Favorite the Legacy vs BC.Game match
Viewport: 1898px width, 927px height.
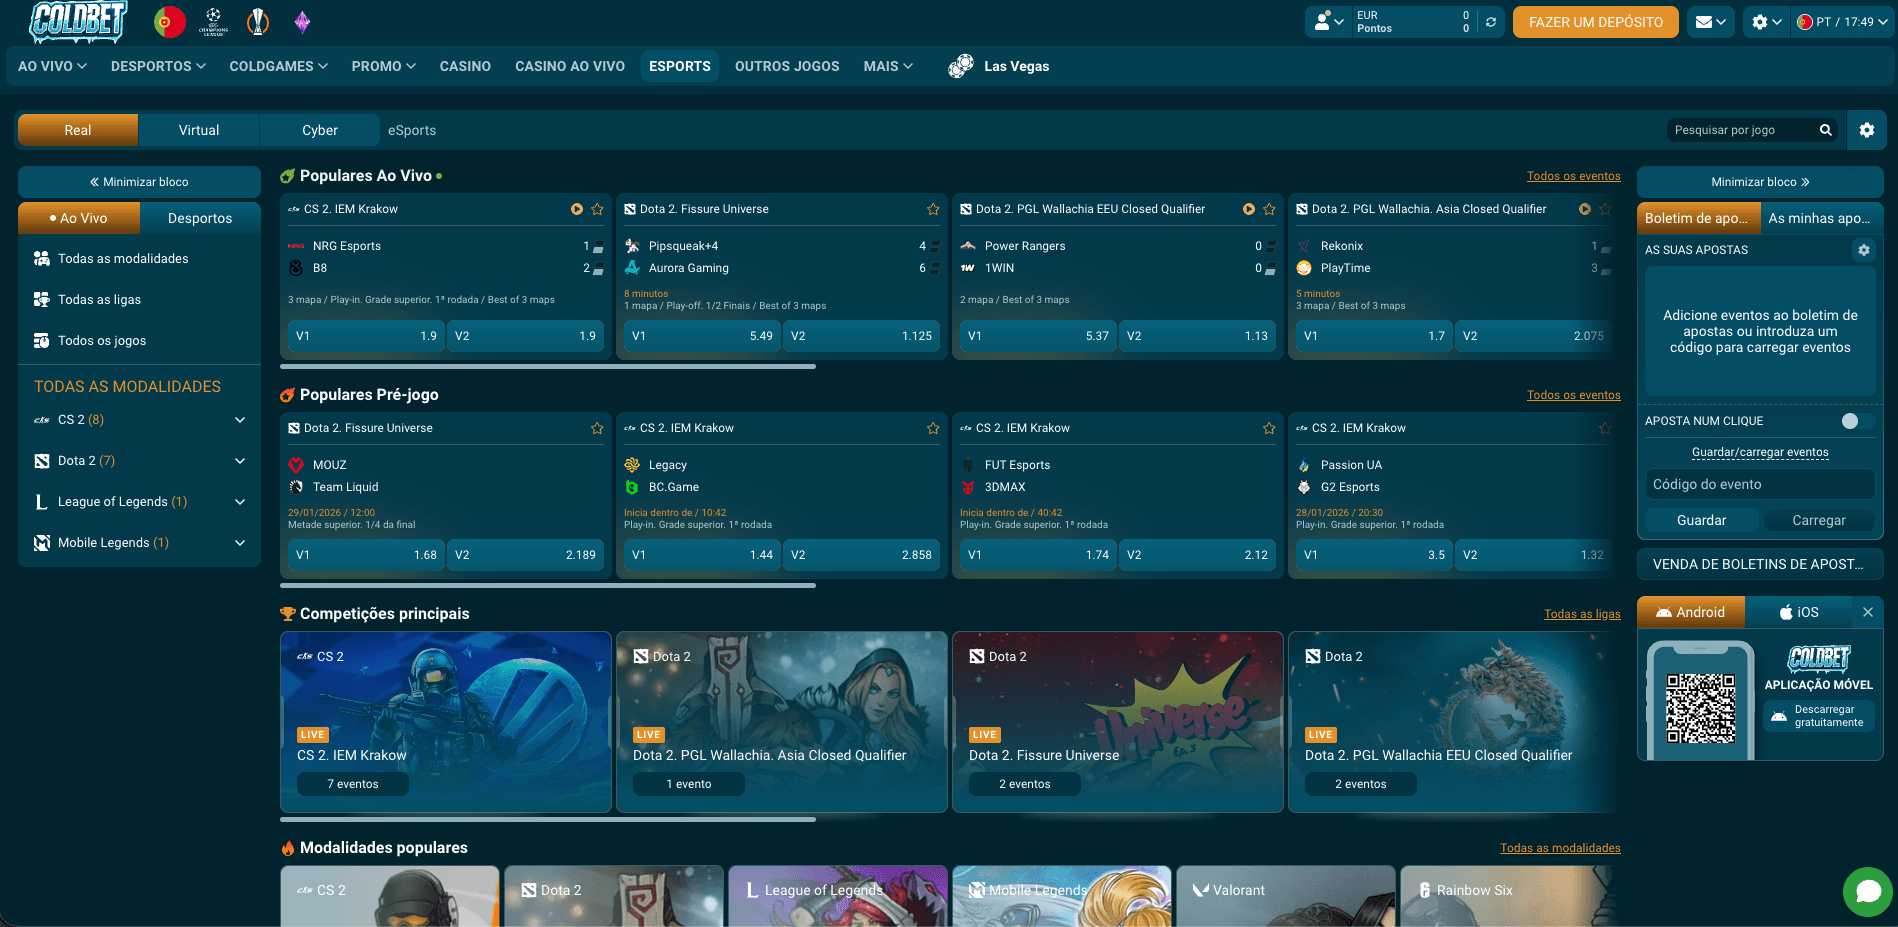pos(933,428)
